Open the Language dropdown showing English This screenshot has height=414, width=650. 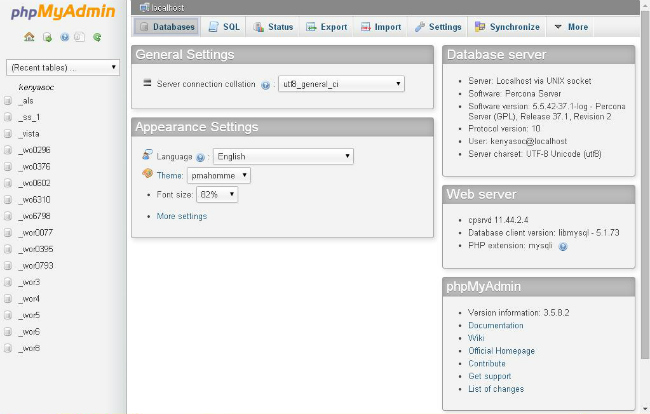click(x=283, y=156)
